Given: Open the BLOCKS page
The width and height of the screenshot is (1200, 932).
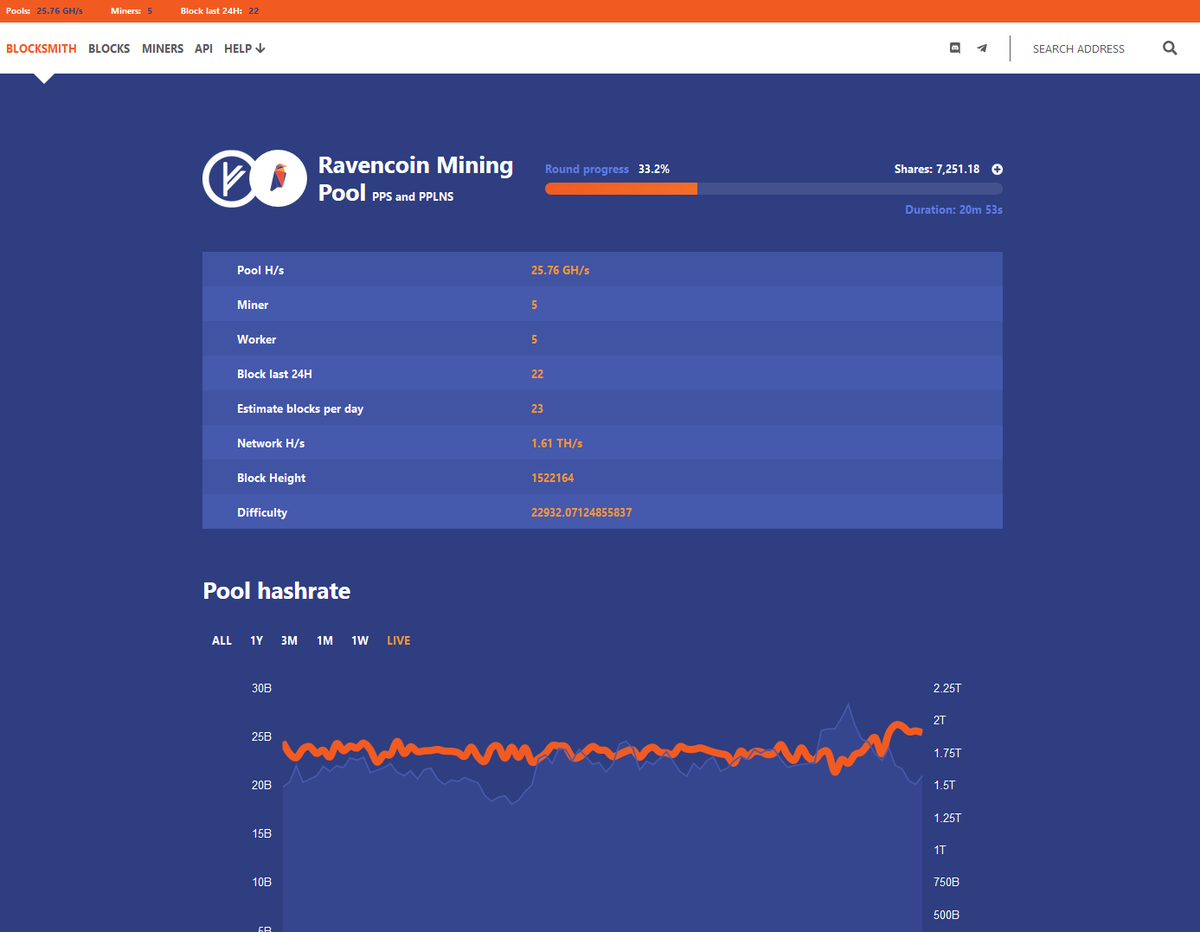Looking at the screenshot, I should click(x=108, y=47).
